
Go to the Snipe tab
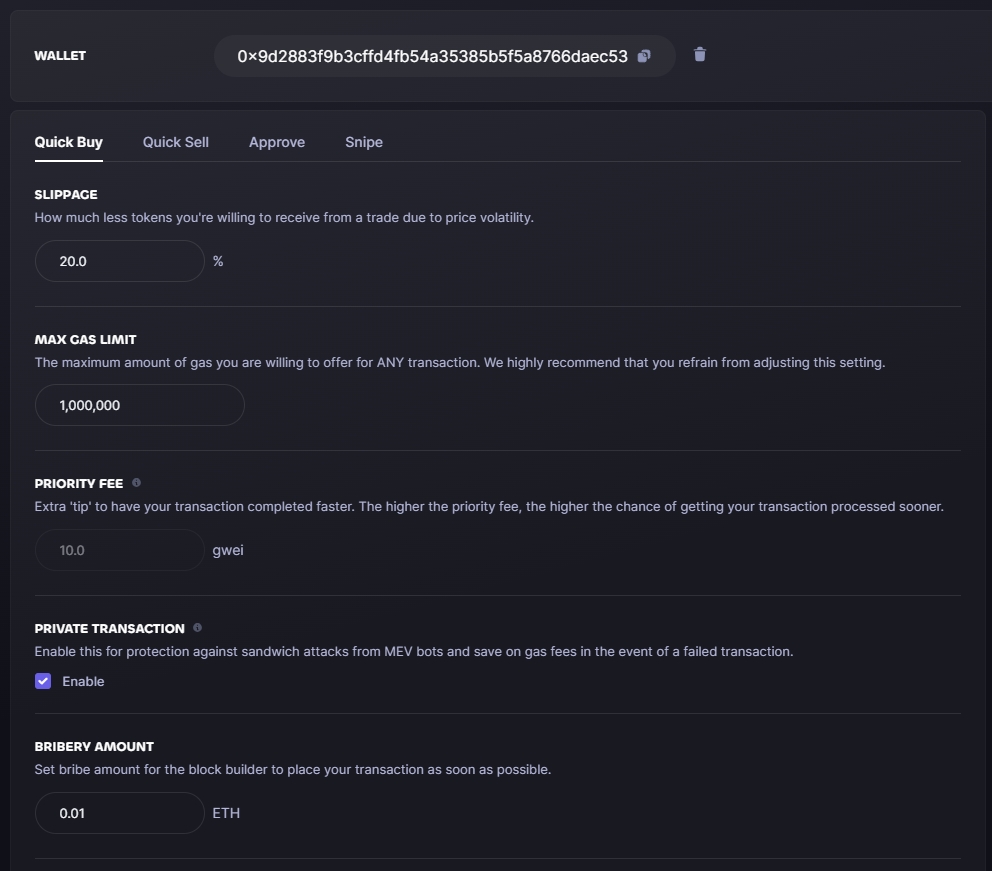tap(364, 142)
